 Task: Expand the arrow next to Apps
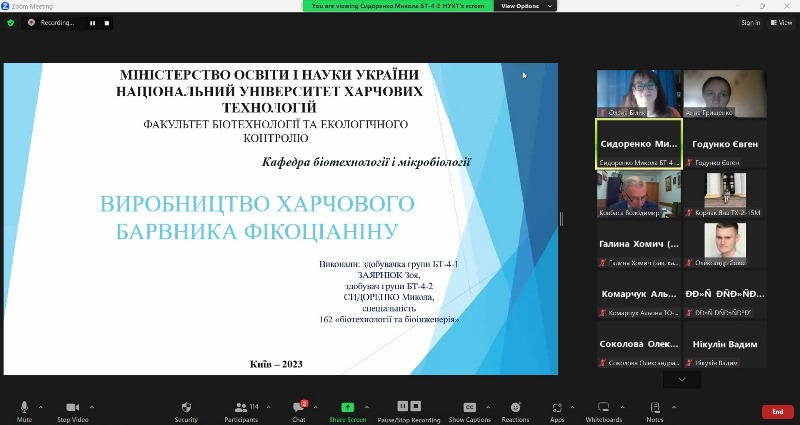(572, 407)
